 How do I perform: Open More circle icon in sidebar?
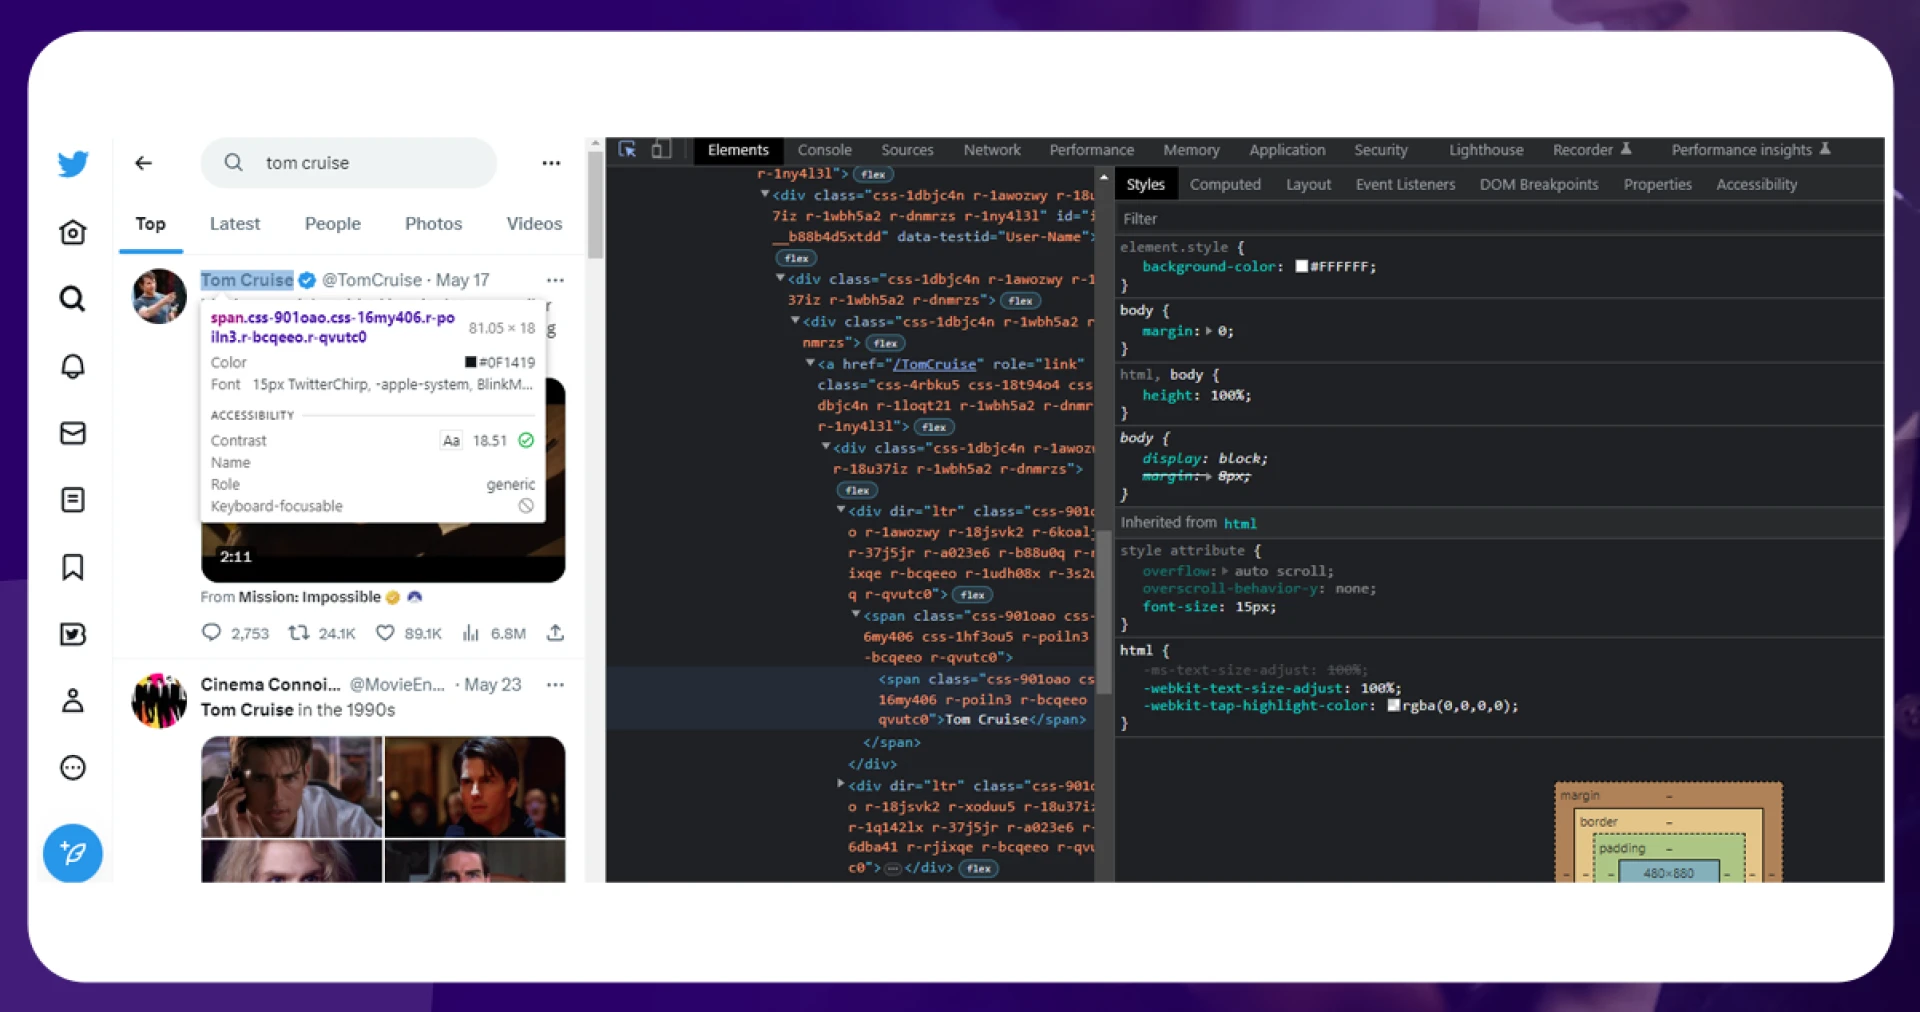coord(72,768)
